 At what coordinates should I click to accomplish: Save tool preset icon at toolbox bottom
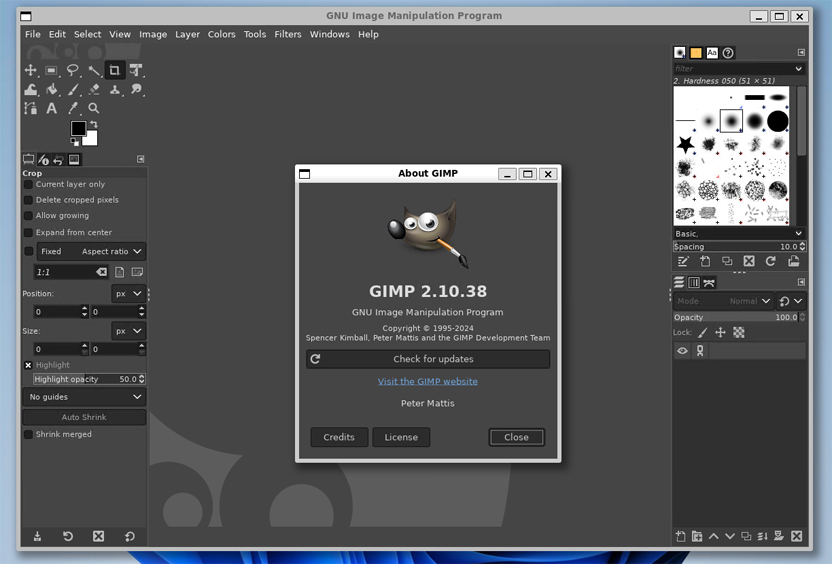[x=37, y=536]
